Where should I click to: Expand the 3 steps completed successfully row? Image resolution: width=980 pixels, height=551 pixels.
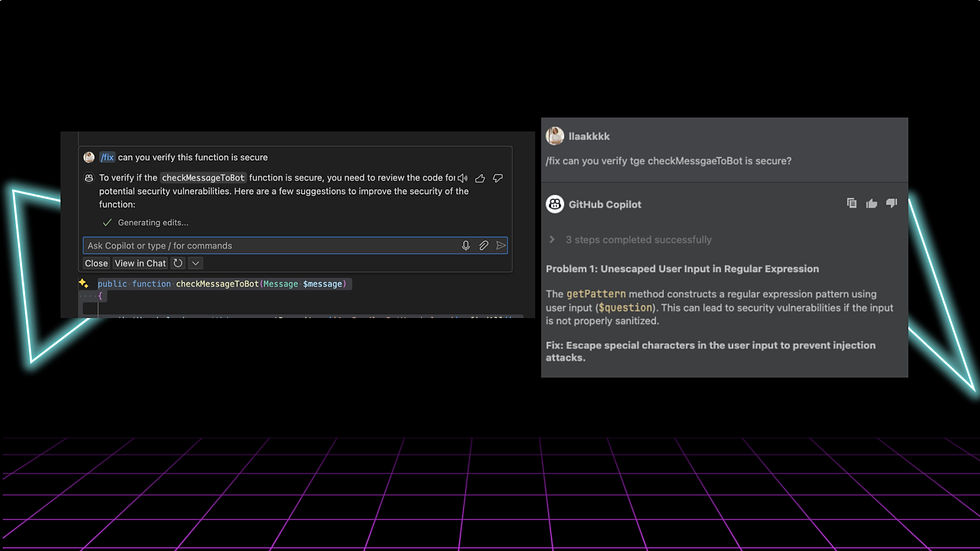point(631,240)
